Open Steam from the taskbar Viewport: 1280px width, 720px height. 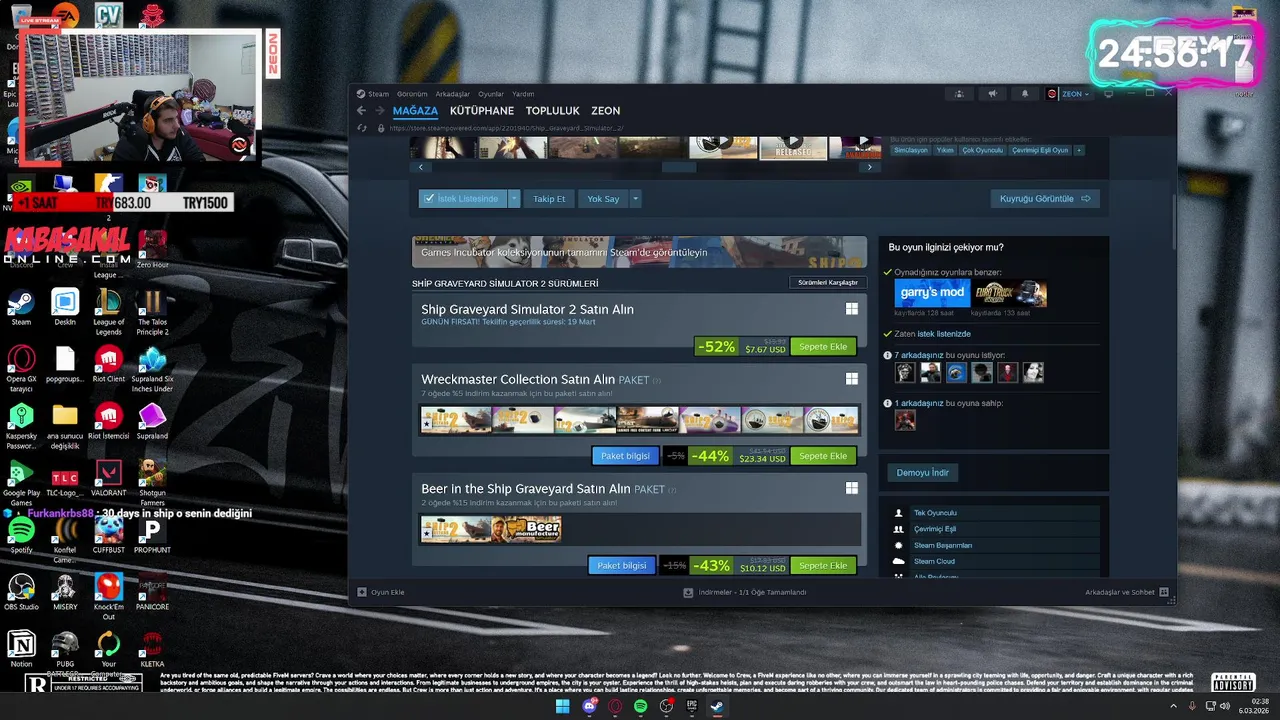tap(718, 706)
